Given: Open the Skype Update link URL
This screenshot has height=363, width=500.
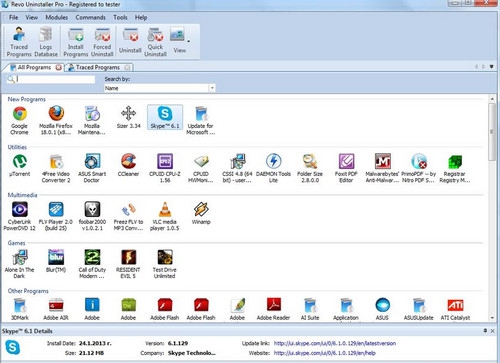Looking at the screenshot, I should point(335,343).
